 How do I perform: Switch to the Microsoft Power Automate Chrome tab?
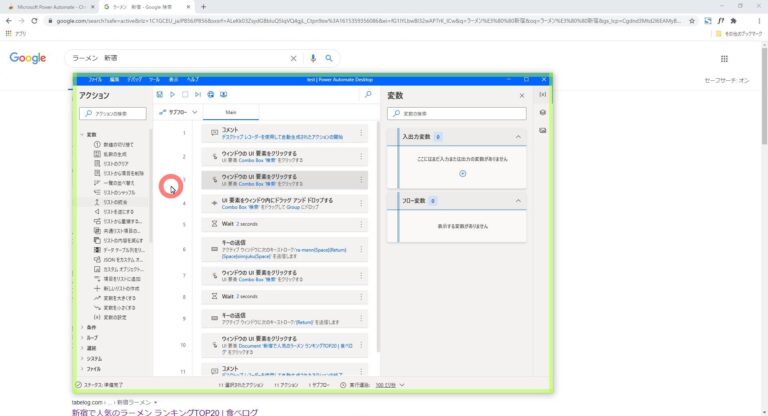tap(50, 7)
